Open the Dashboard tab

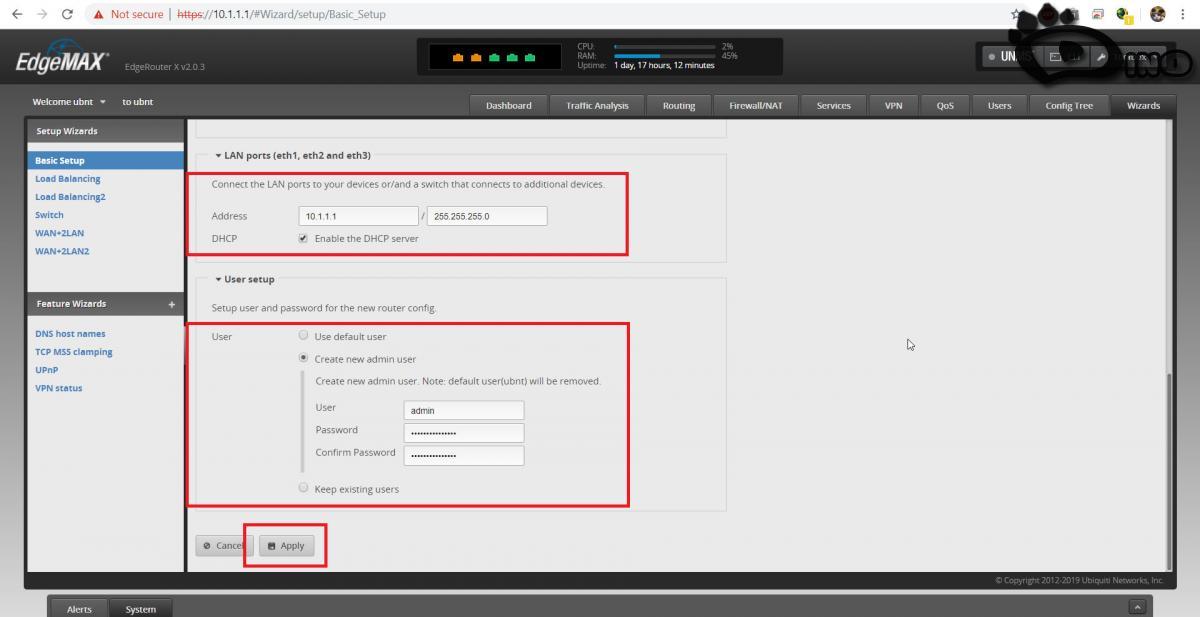[x=508, y=105]
